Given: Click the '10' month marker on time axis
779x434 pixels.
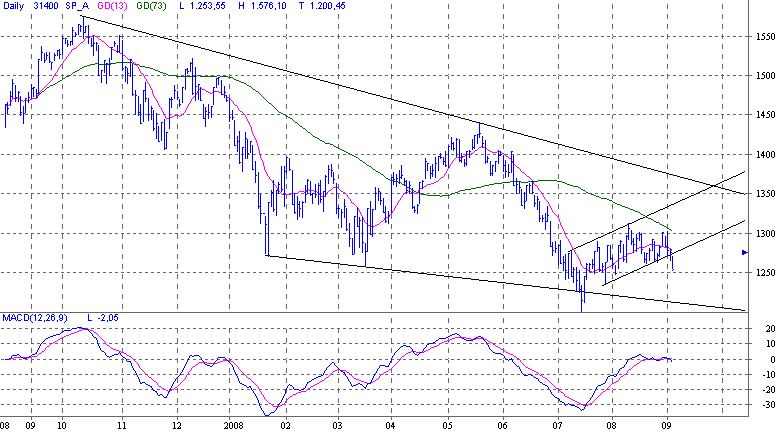Looking at the screenshot, I should (x=62, y=426).
